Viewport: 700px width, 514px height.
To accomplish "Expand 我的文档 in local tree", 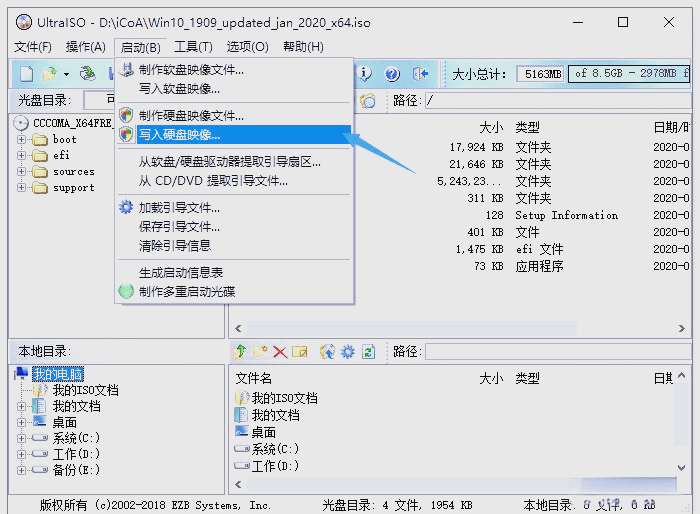I will pos(21,406).
